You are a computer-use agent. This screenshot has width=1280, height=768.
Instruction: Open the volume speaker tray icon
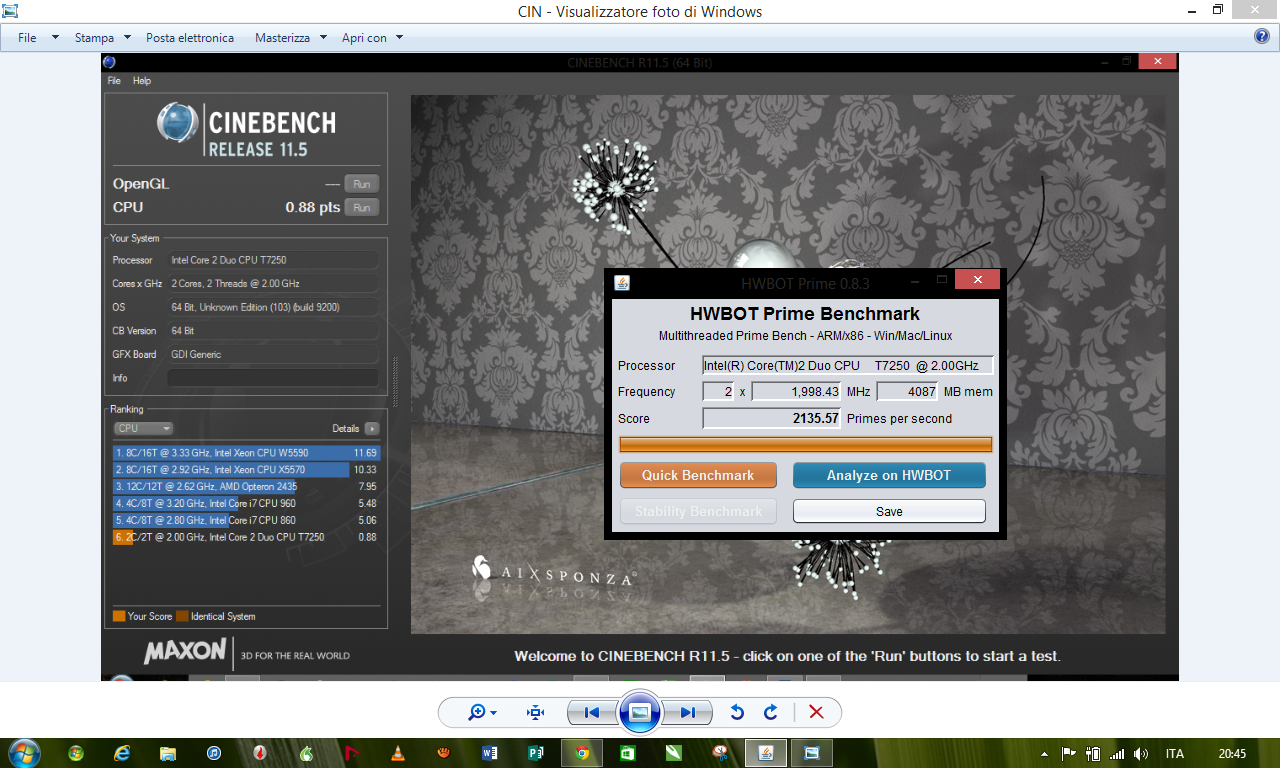[1142, 754]
